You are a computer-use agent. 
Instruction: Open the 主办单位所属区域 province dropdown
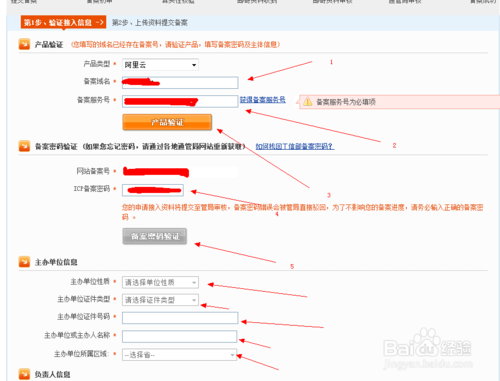click(x=179, y=355)
